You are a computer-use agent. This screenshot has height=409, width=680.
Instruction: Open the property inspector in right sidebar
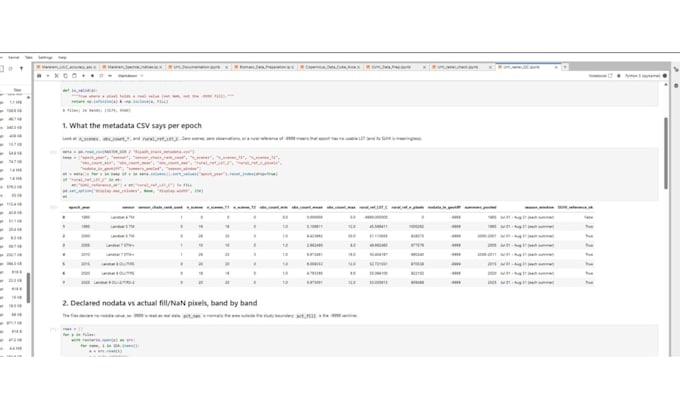(x=676, y=69)
